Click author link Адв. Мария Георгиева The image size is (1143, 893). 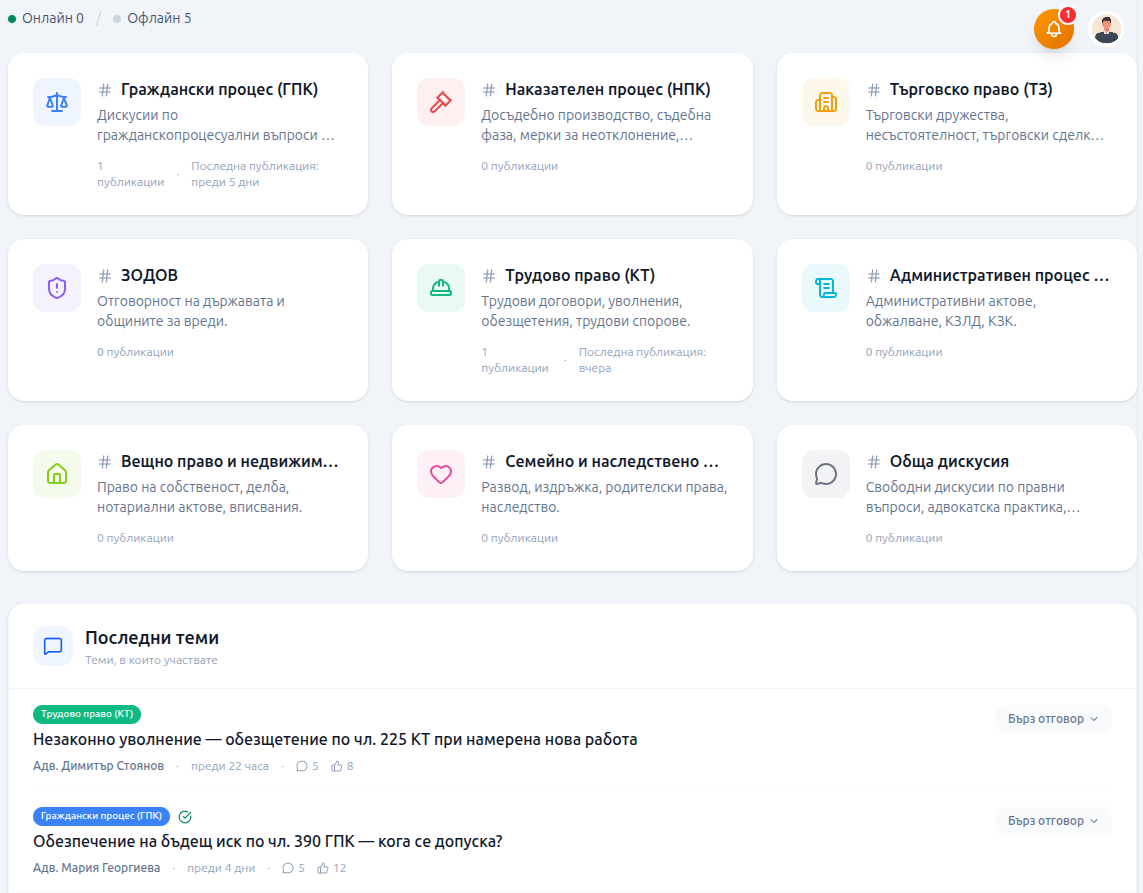point(95,868)
